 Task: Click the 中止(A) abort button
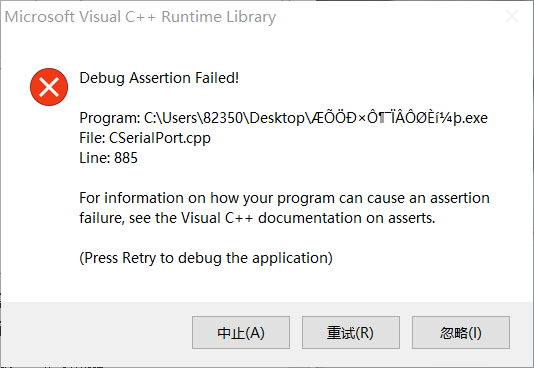tap(241, 332)
